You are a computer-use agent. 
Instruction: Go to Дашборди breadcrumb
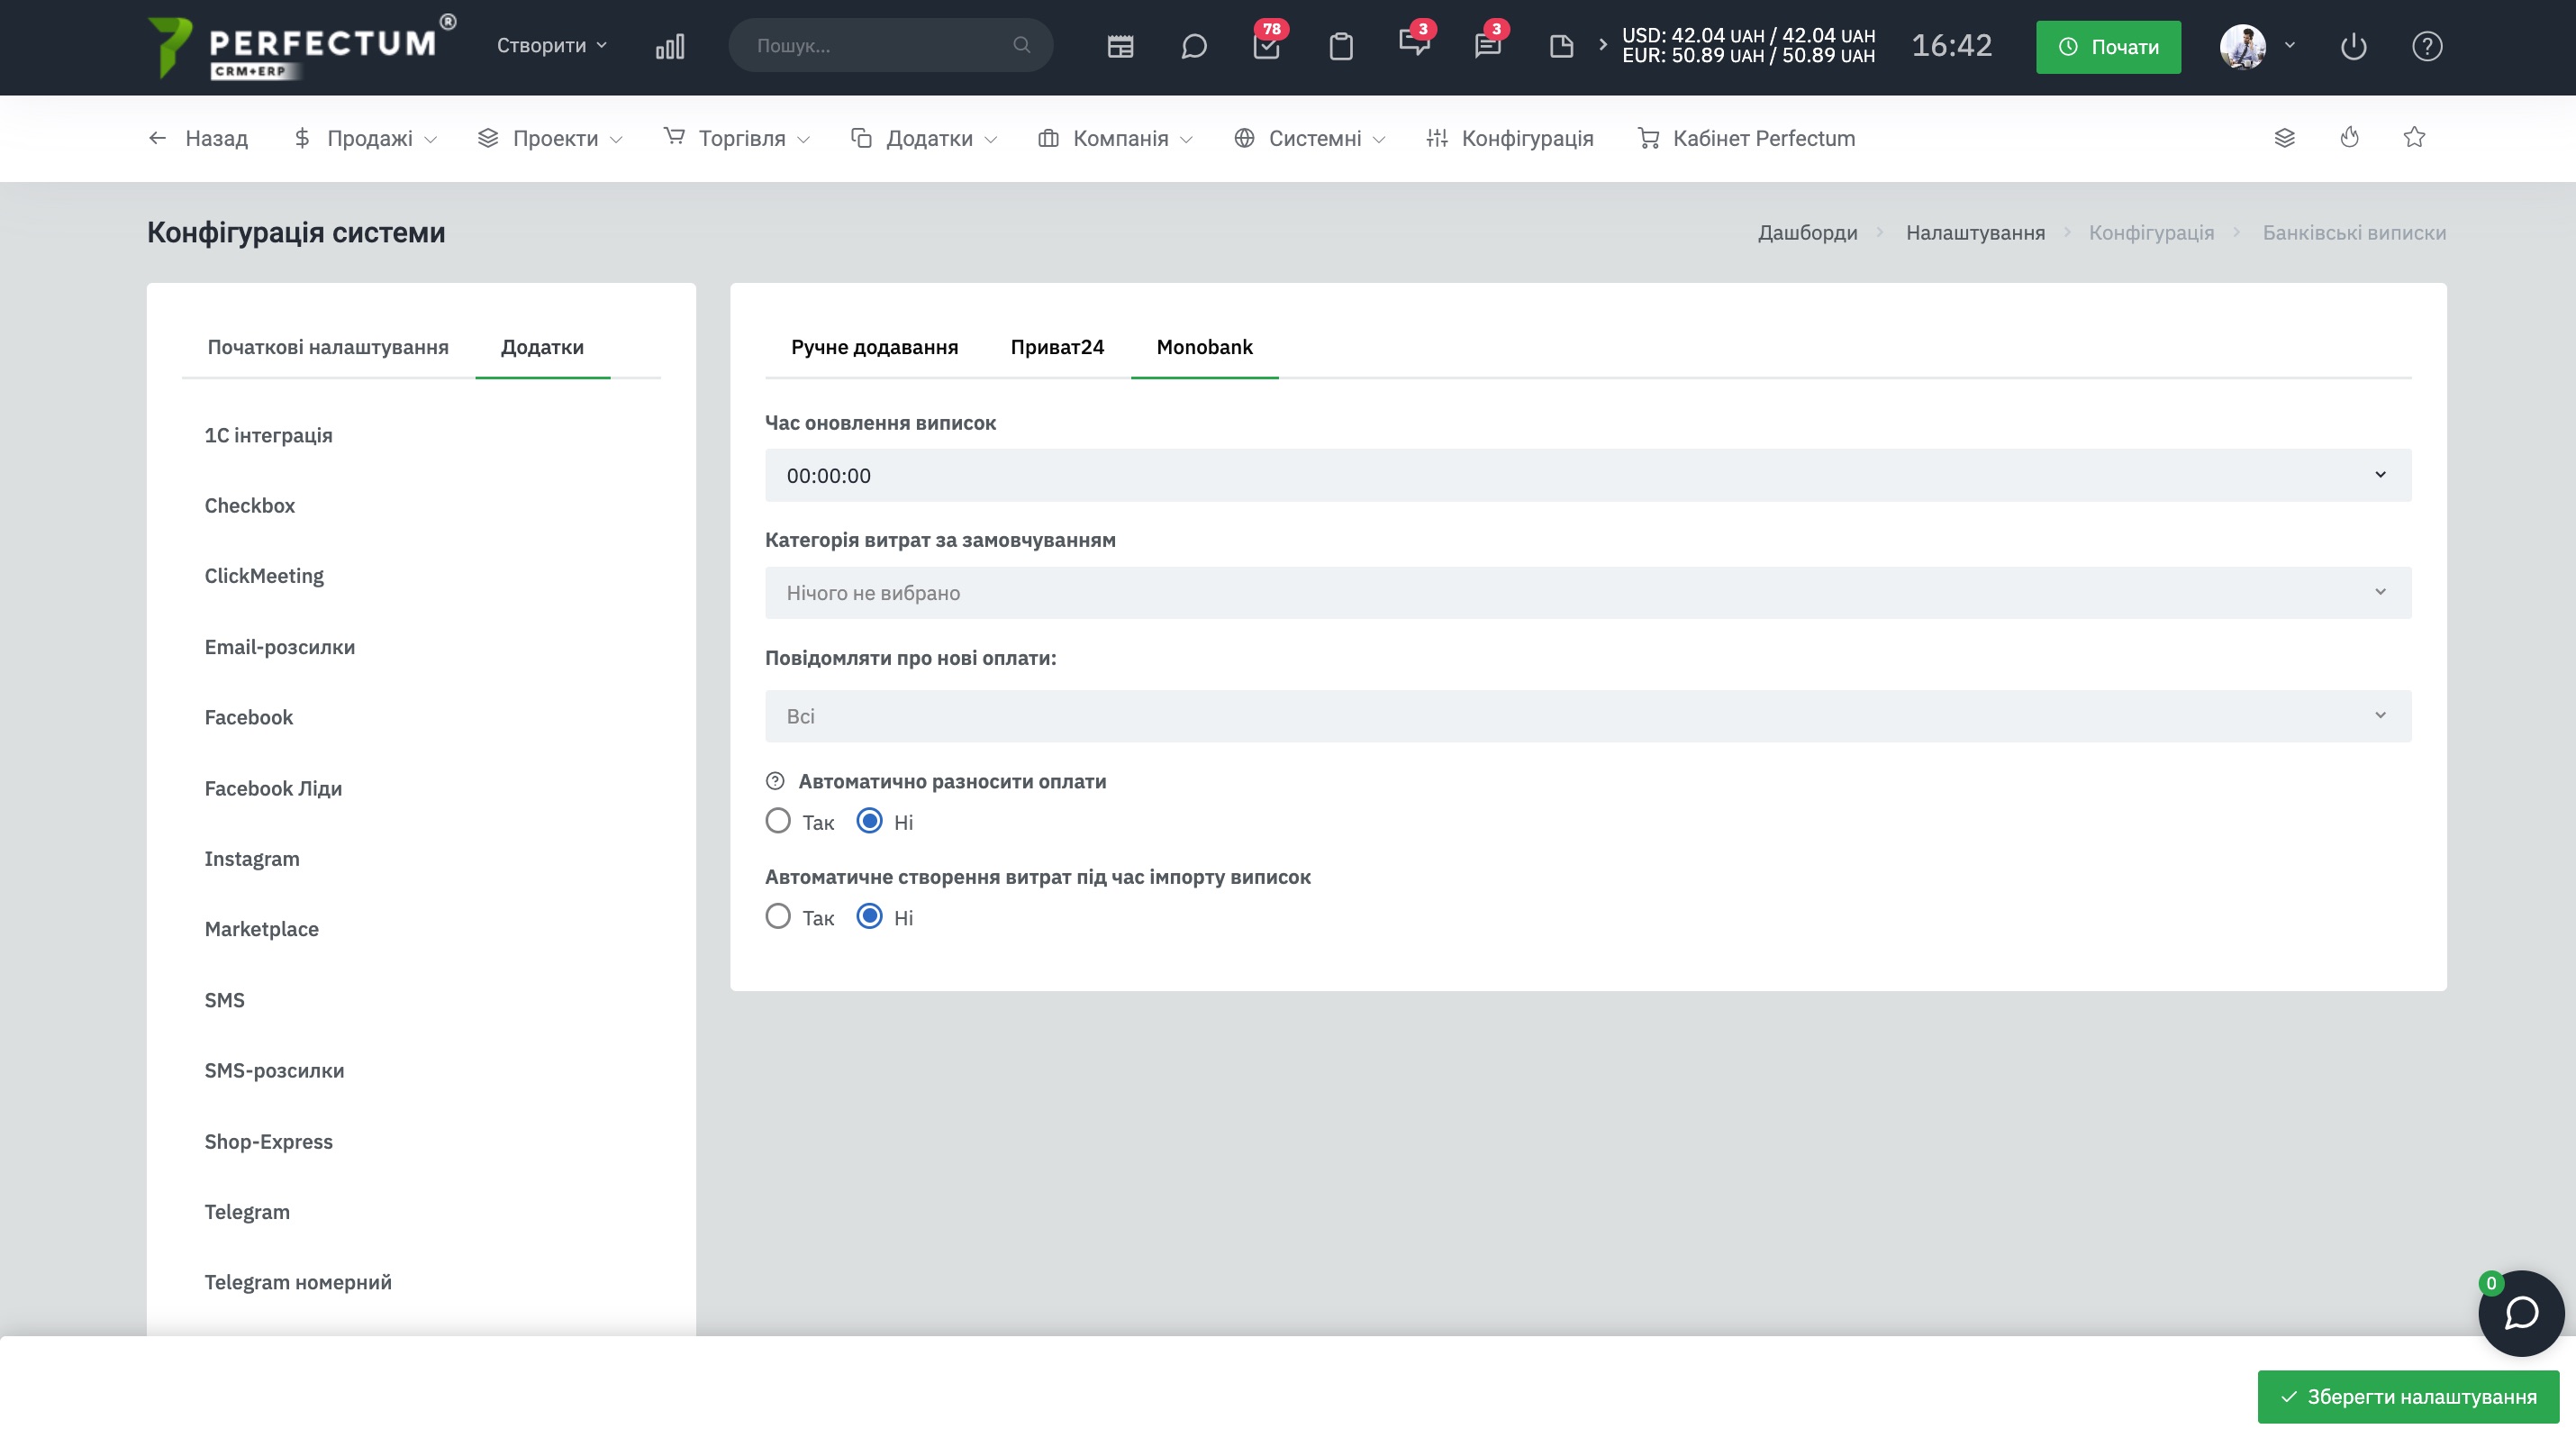coord(1807,232)
